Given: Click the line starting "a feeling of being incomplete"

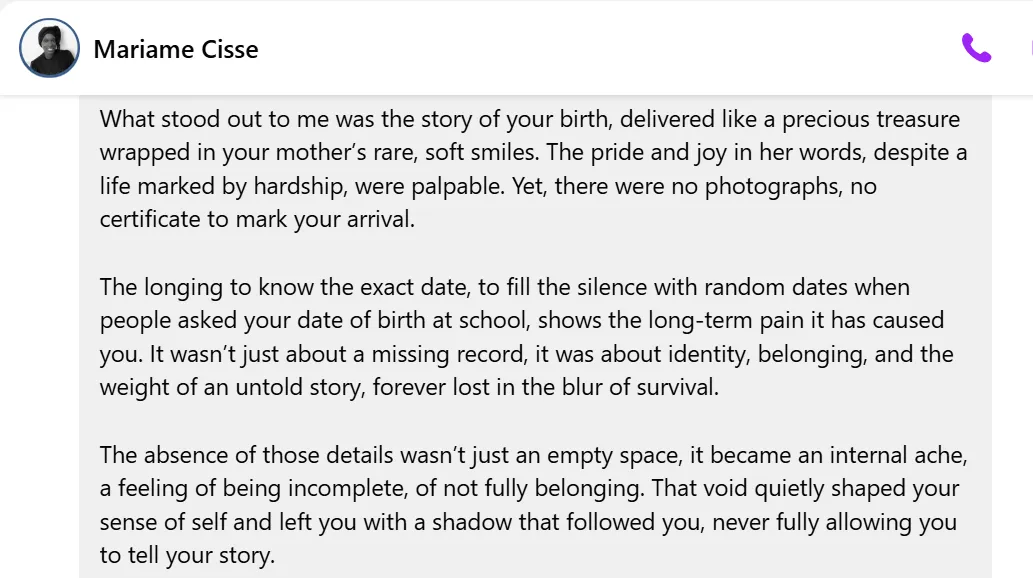Looking at the screenshot, I should [x=529, y=488].
